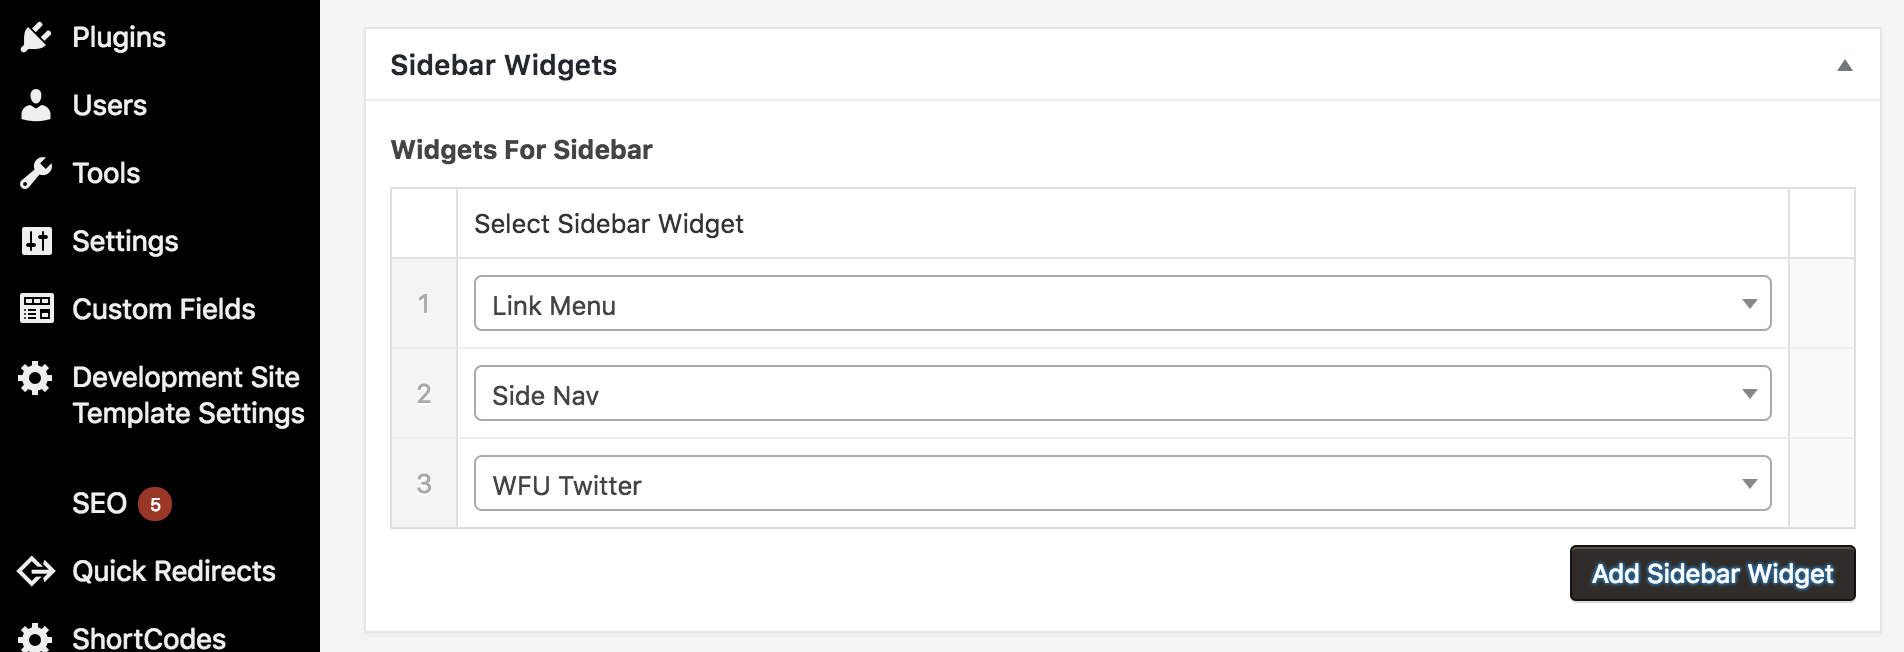Click the Tools wrench icon

tap(36, 173)
